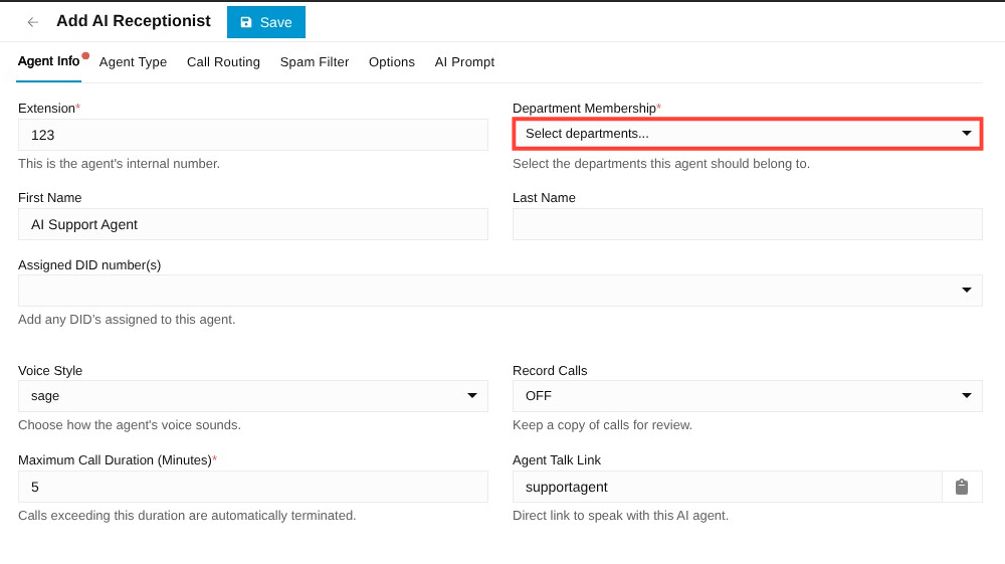Open the Record Calls dropdown

(x=747, y=396)
